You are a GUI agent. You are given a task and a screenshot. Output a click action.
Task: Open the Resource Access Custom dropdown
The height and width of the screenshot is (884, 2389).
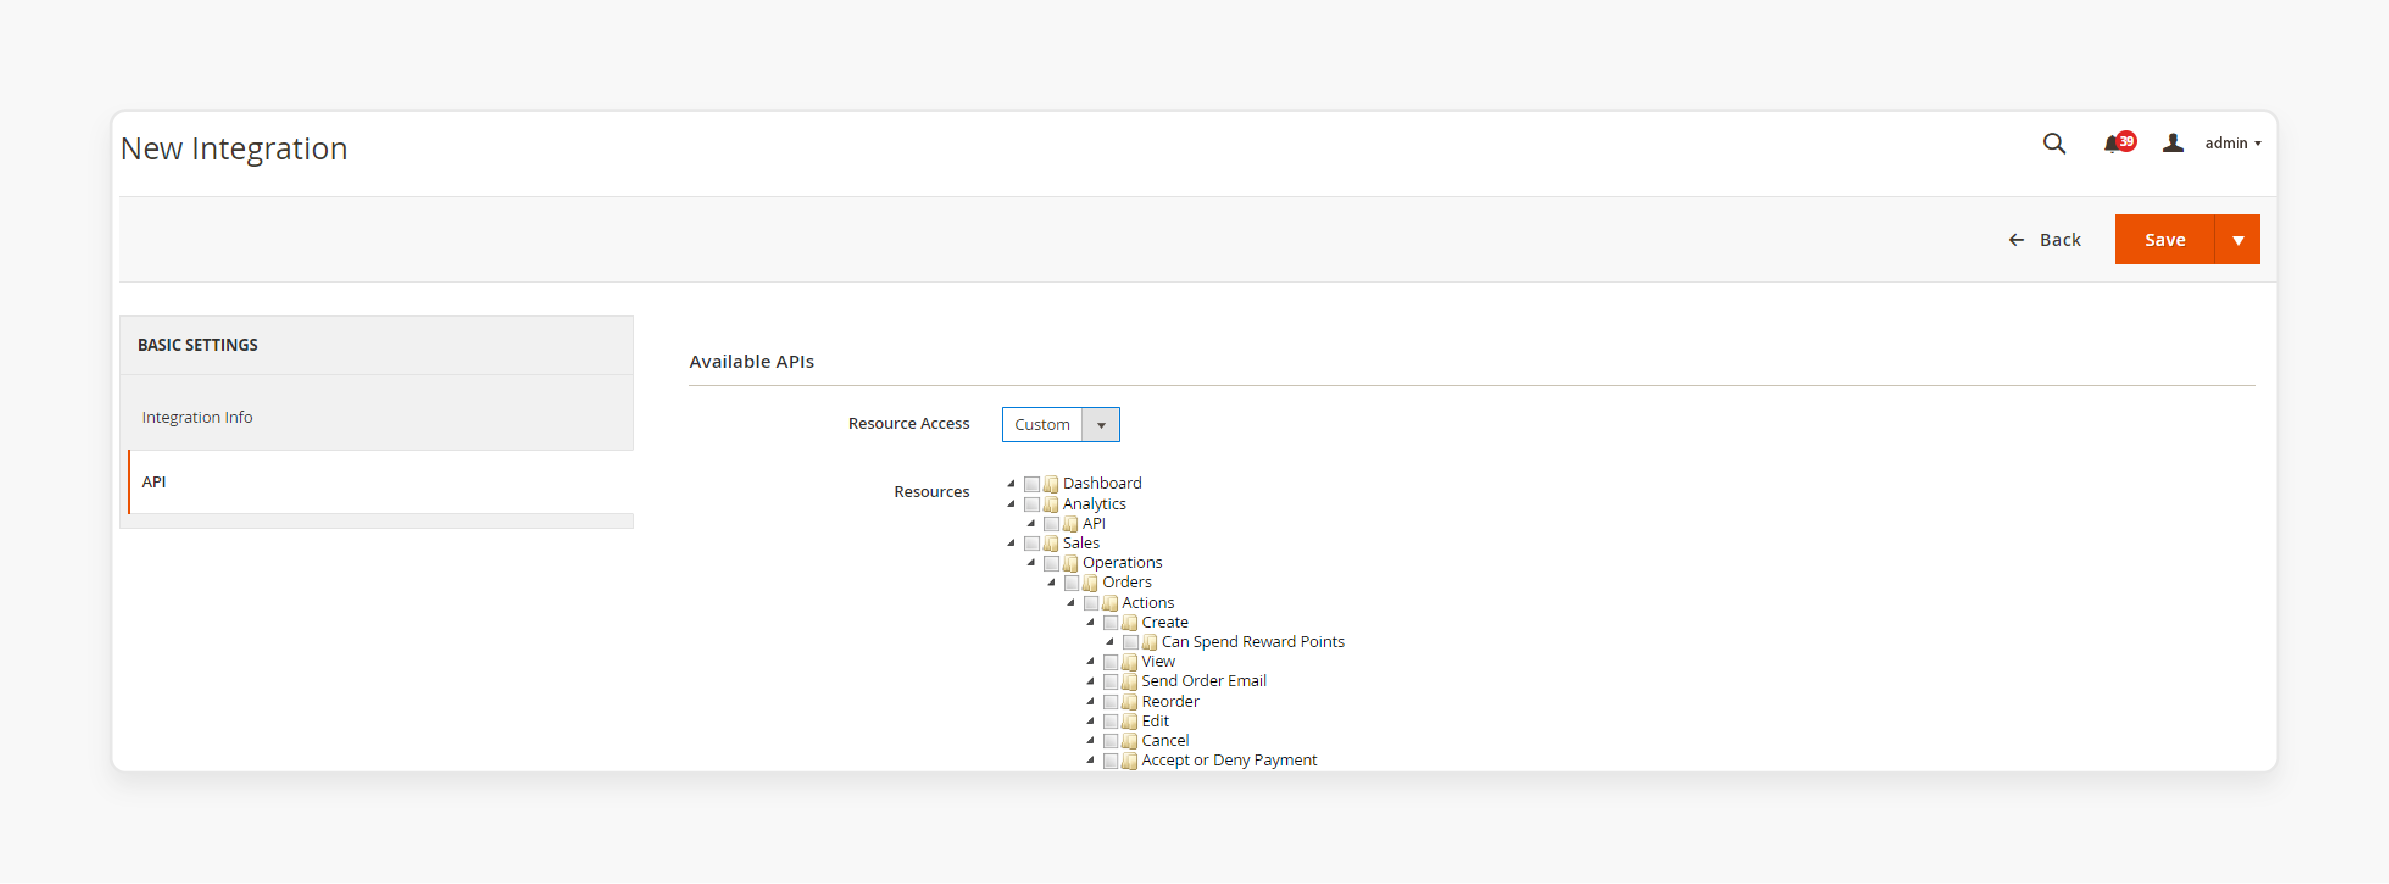[1060, 424]
